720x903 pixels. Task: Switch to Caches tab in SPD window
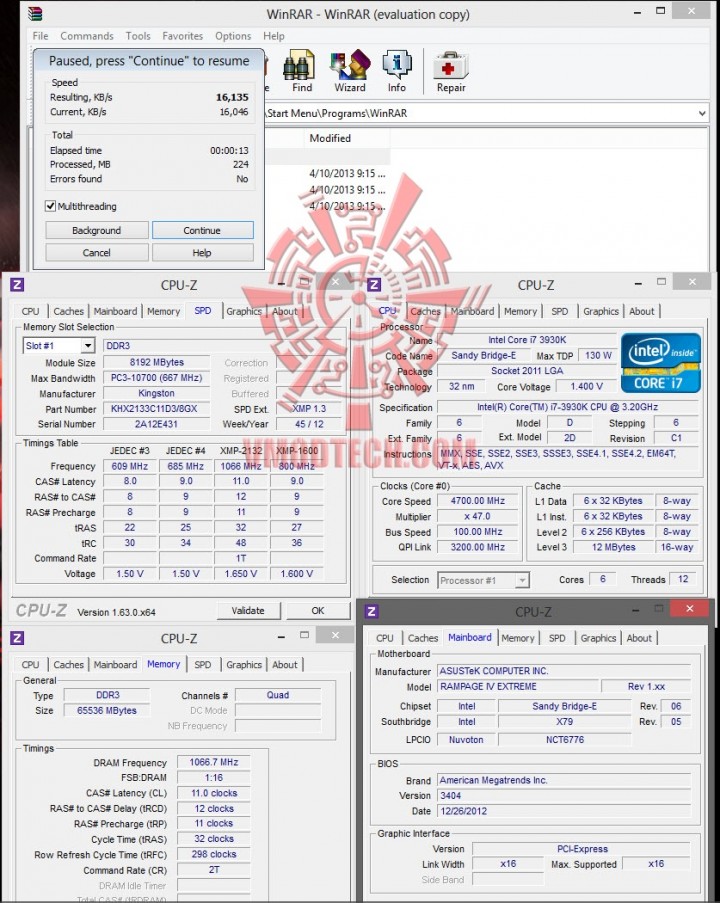click(69, 311)
